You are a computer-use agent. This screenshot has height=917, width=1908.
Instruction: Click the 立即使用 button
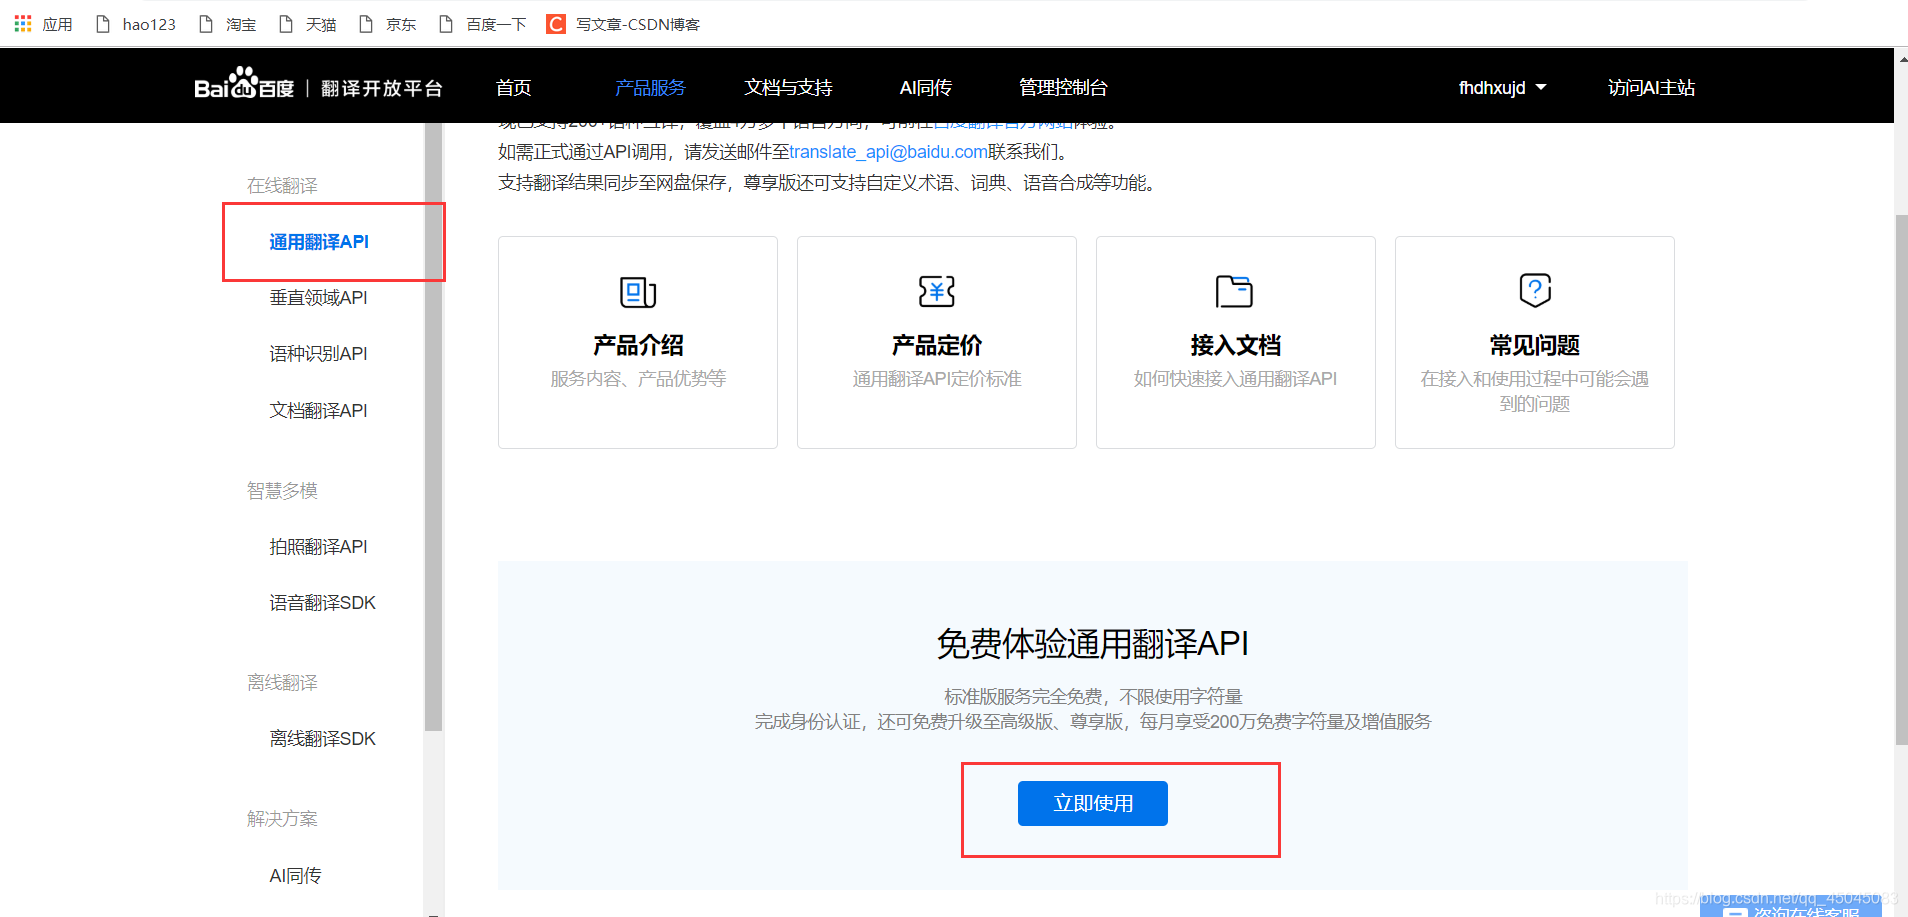(1093, 803)
